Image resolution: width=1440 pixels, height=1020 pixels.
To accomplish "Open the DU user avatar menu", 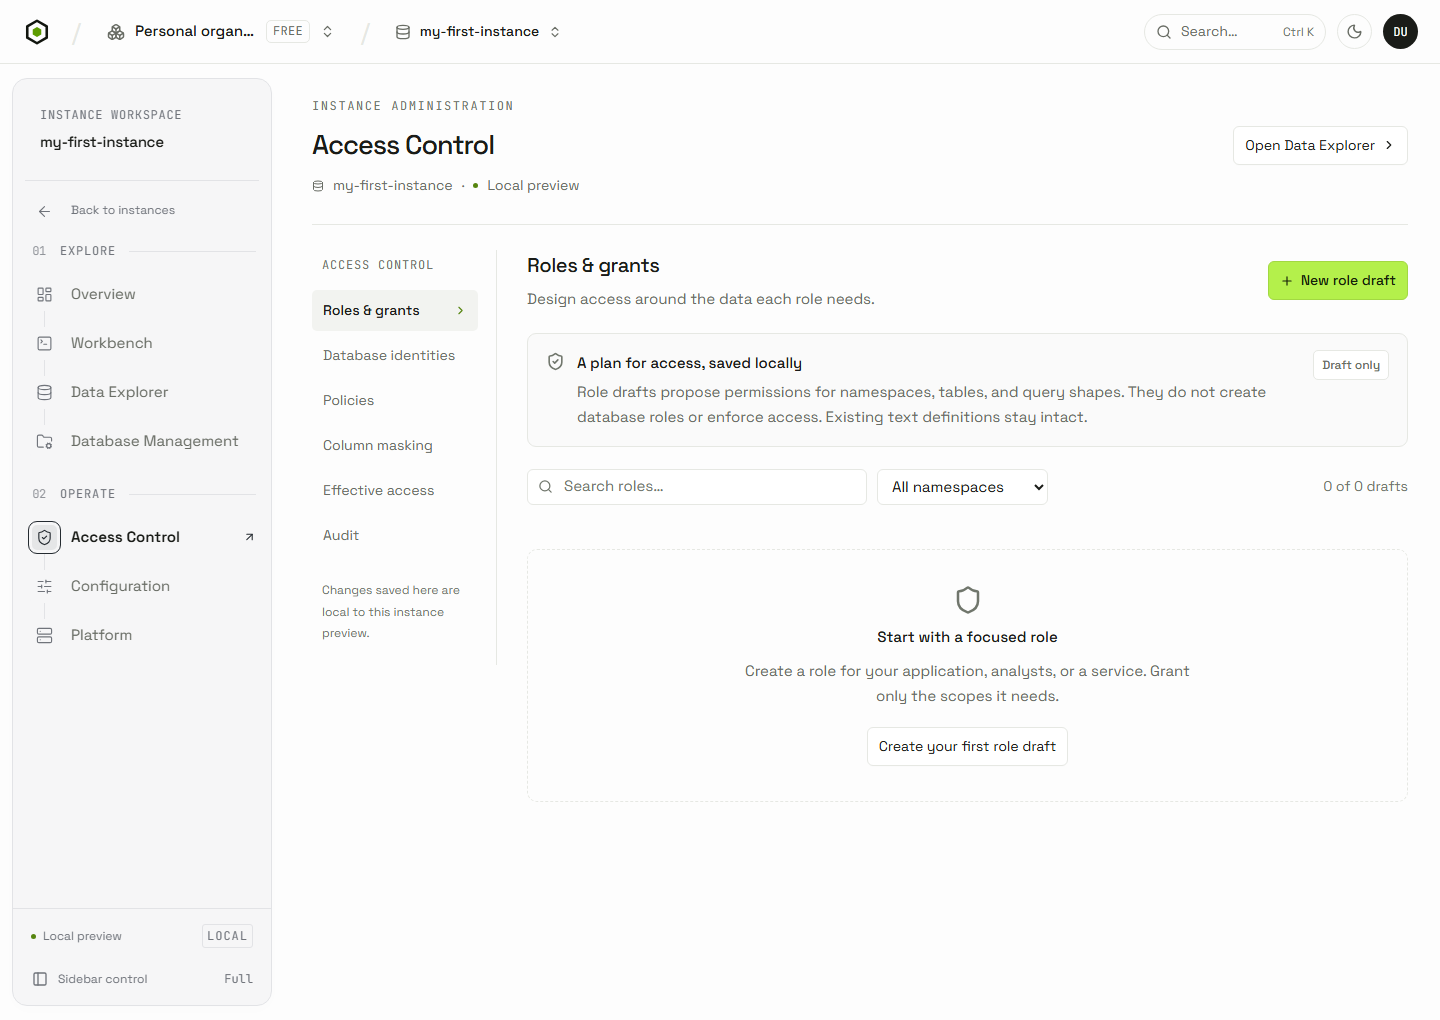I will [x=1400, y=32].
